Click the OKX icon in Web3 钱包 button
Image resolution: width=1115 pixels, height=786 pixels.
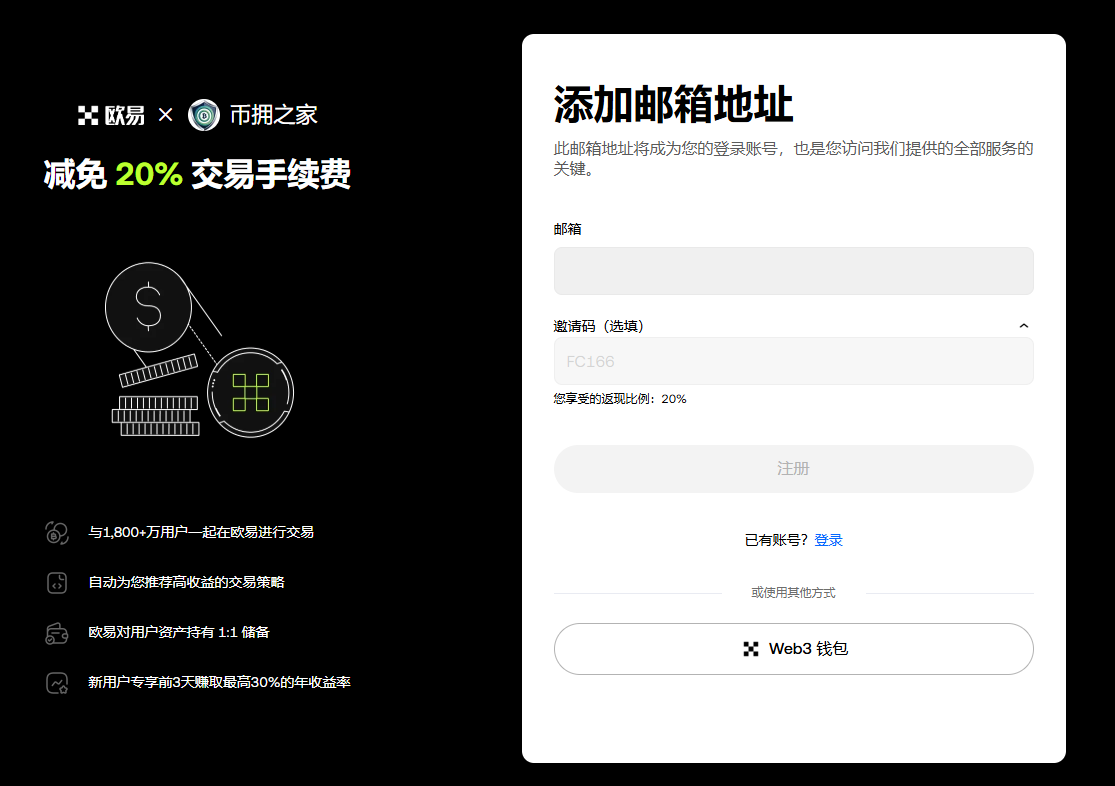click(751, 649)
